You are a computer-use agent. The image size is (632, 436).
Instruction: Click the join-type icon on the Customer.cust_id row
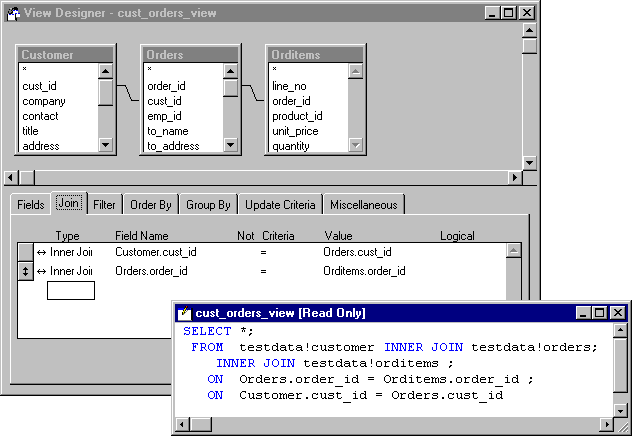(x=42, y=253)
